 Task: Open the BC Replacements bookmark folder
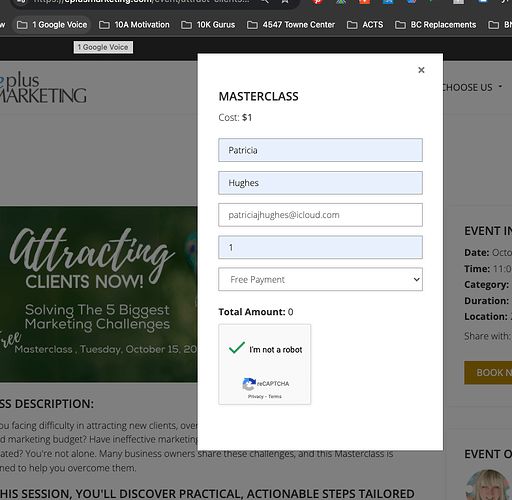(x=435, y=25)
